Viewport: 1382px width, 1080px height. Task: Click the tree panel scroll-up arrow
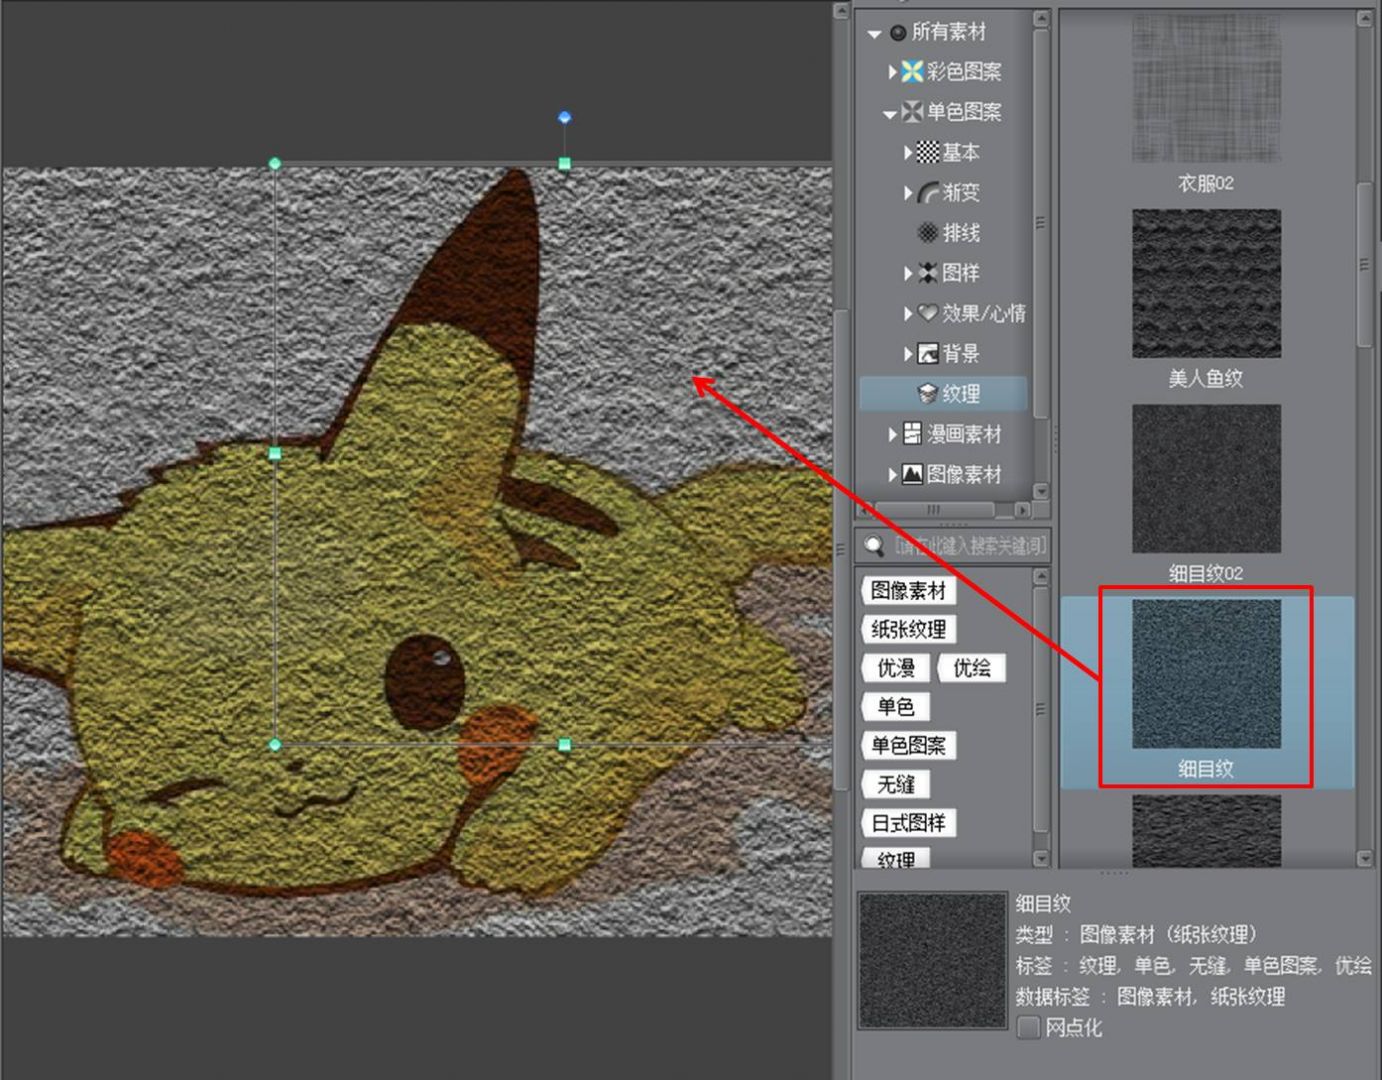pos(1041,18)
